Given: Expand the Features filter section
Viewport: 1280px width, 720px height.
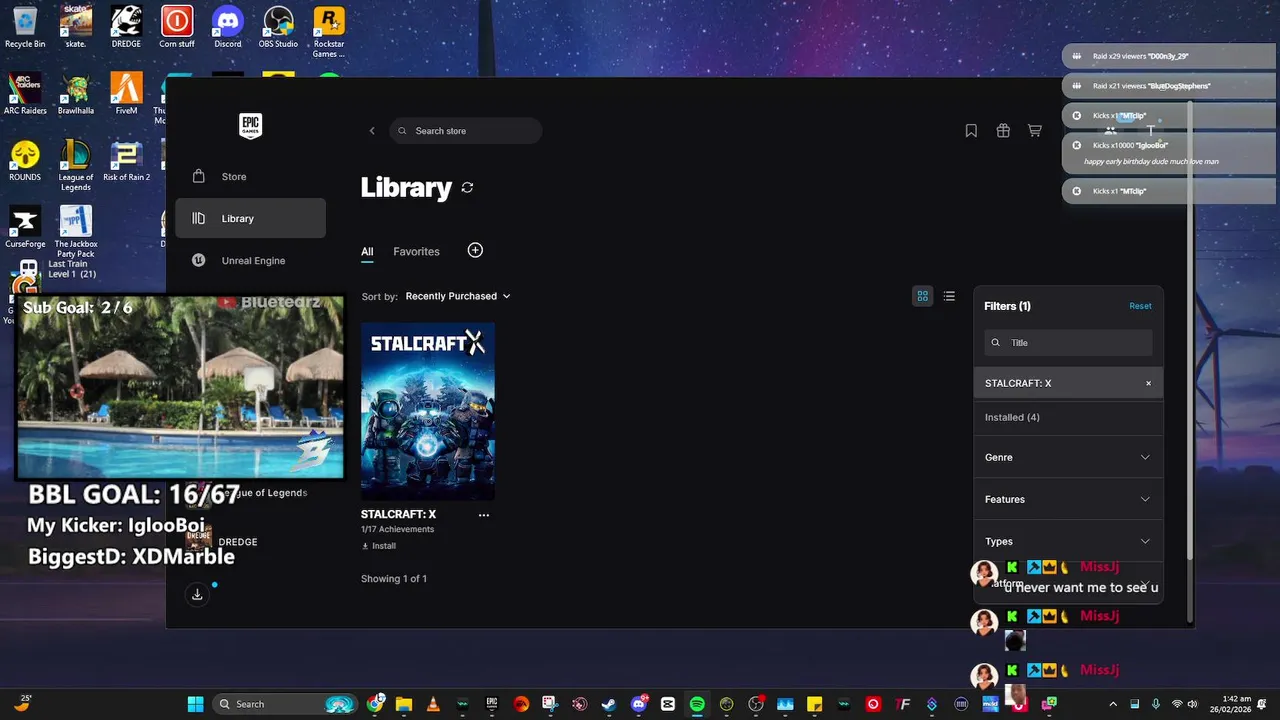Looking at the screenshot, I should [1068, 499].
